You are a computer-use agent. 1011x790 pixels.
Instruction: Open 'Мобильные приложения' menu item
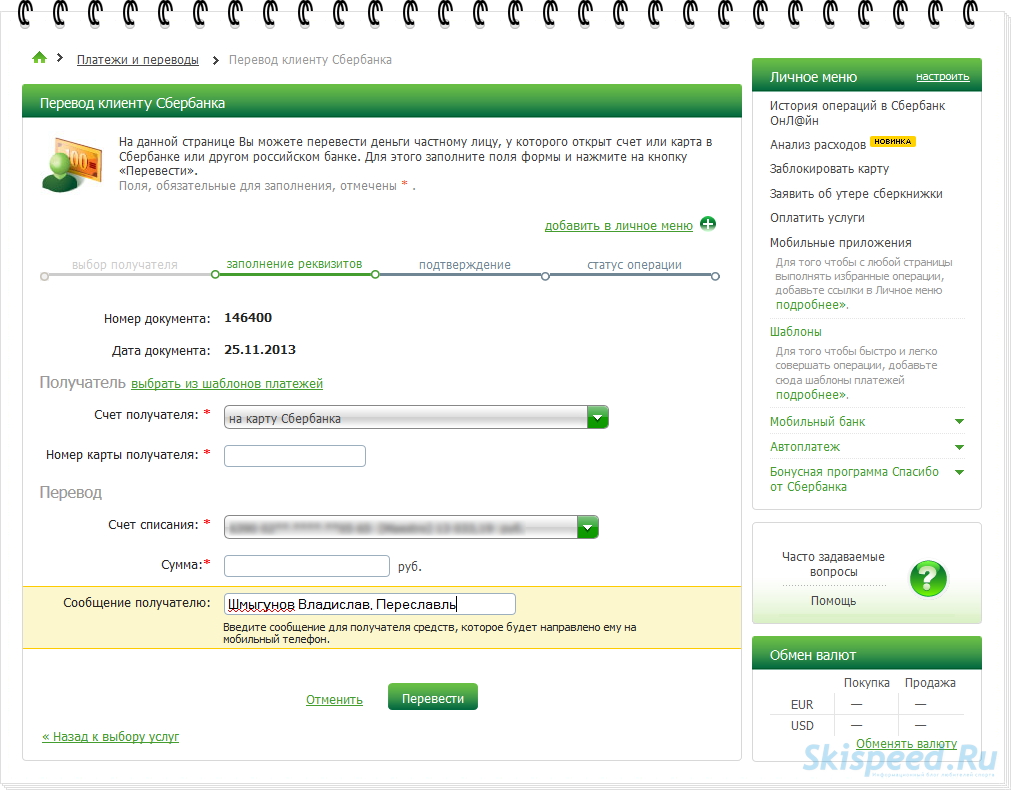pos(841,242)
